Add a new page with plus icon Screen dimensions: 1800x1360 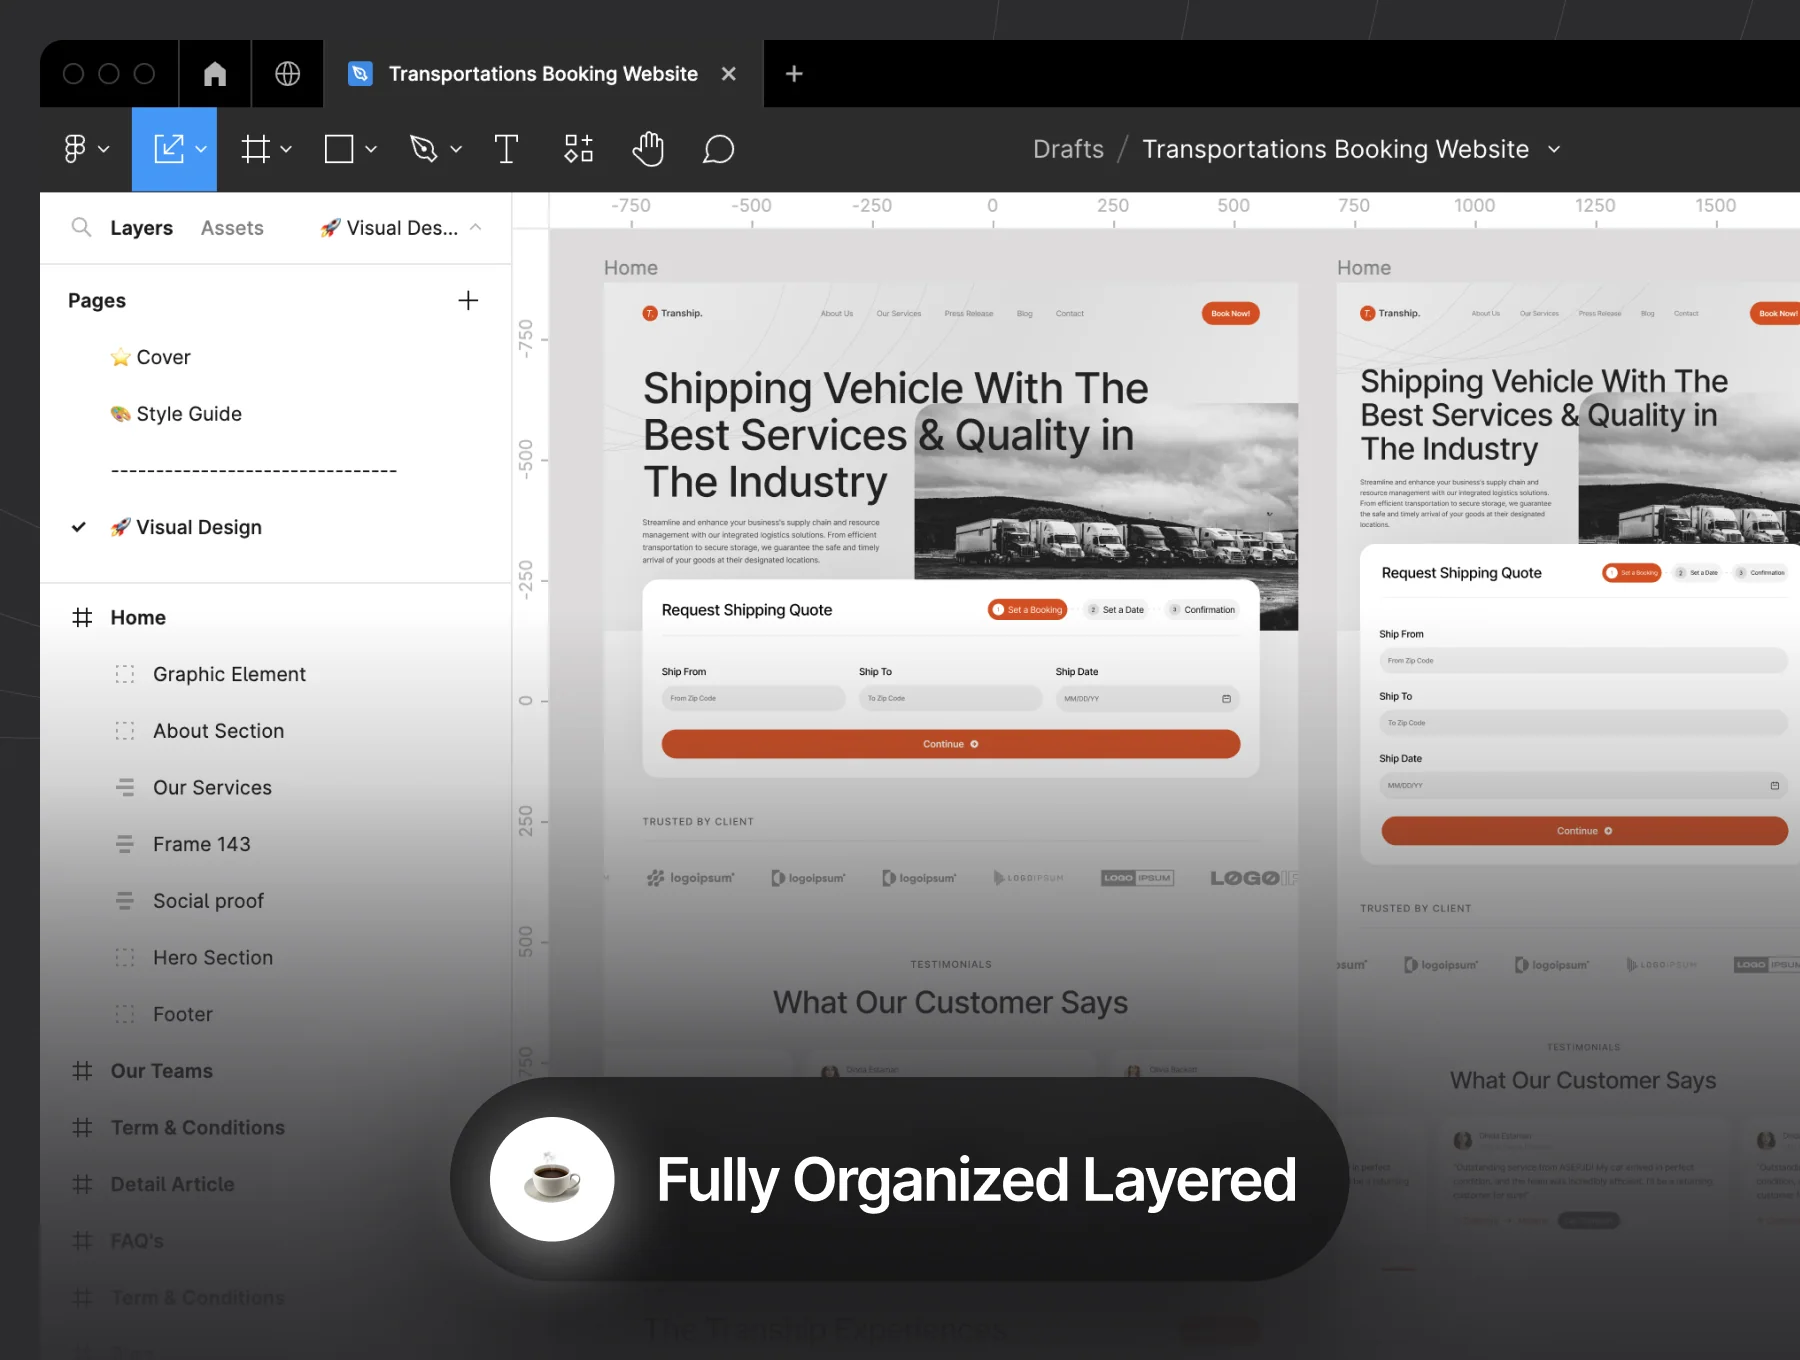468,300
